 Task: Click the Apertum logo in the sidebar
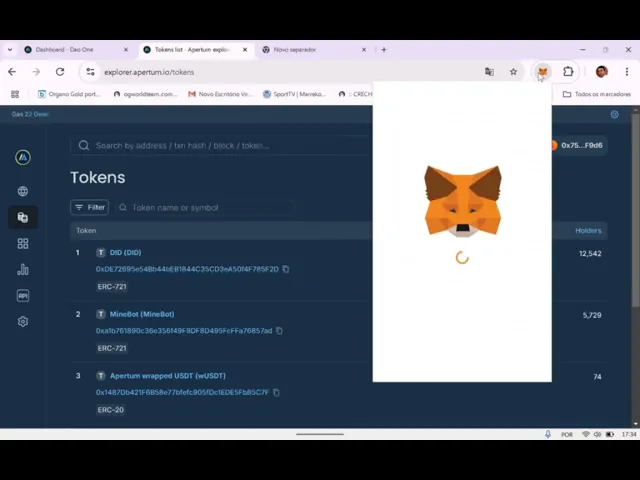tap(23, 157)
